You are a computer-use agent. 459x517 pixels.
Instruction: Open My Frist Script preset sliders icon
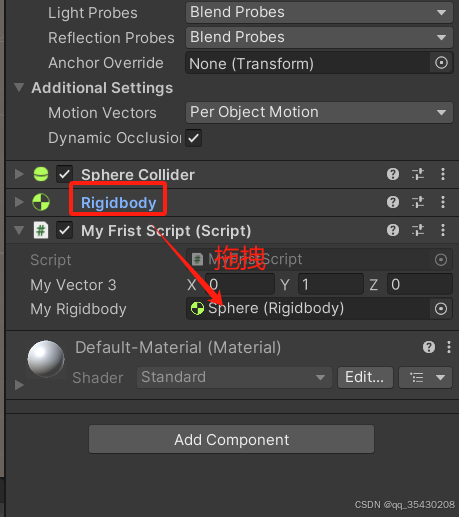(x=418, y=230)
